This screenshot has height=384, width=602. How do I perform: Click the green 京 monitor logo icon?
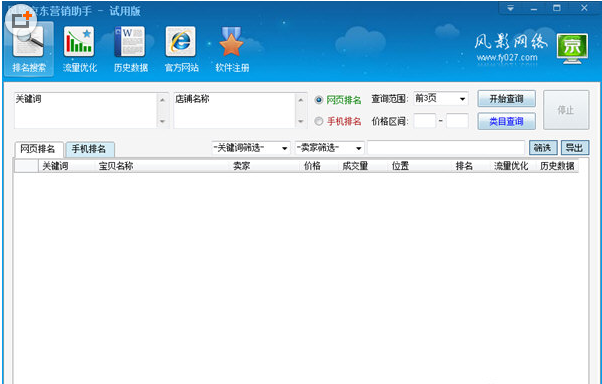[572, 48]
